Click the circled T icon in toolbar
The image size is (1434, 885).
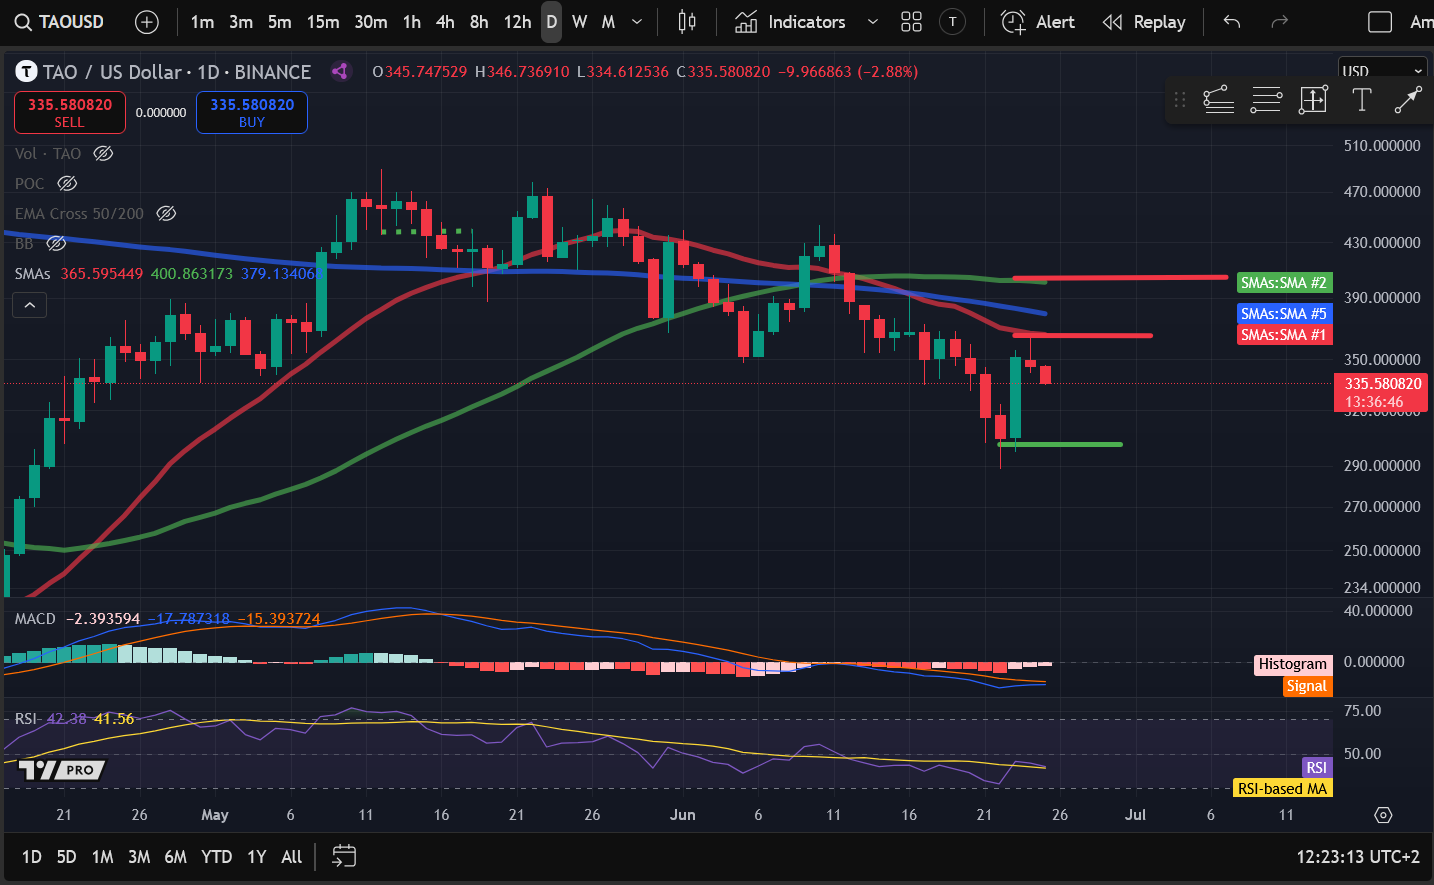pos(953,22)
